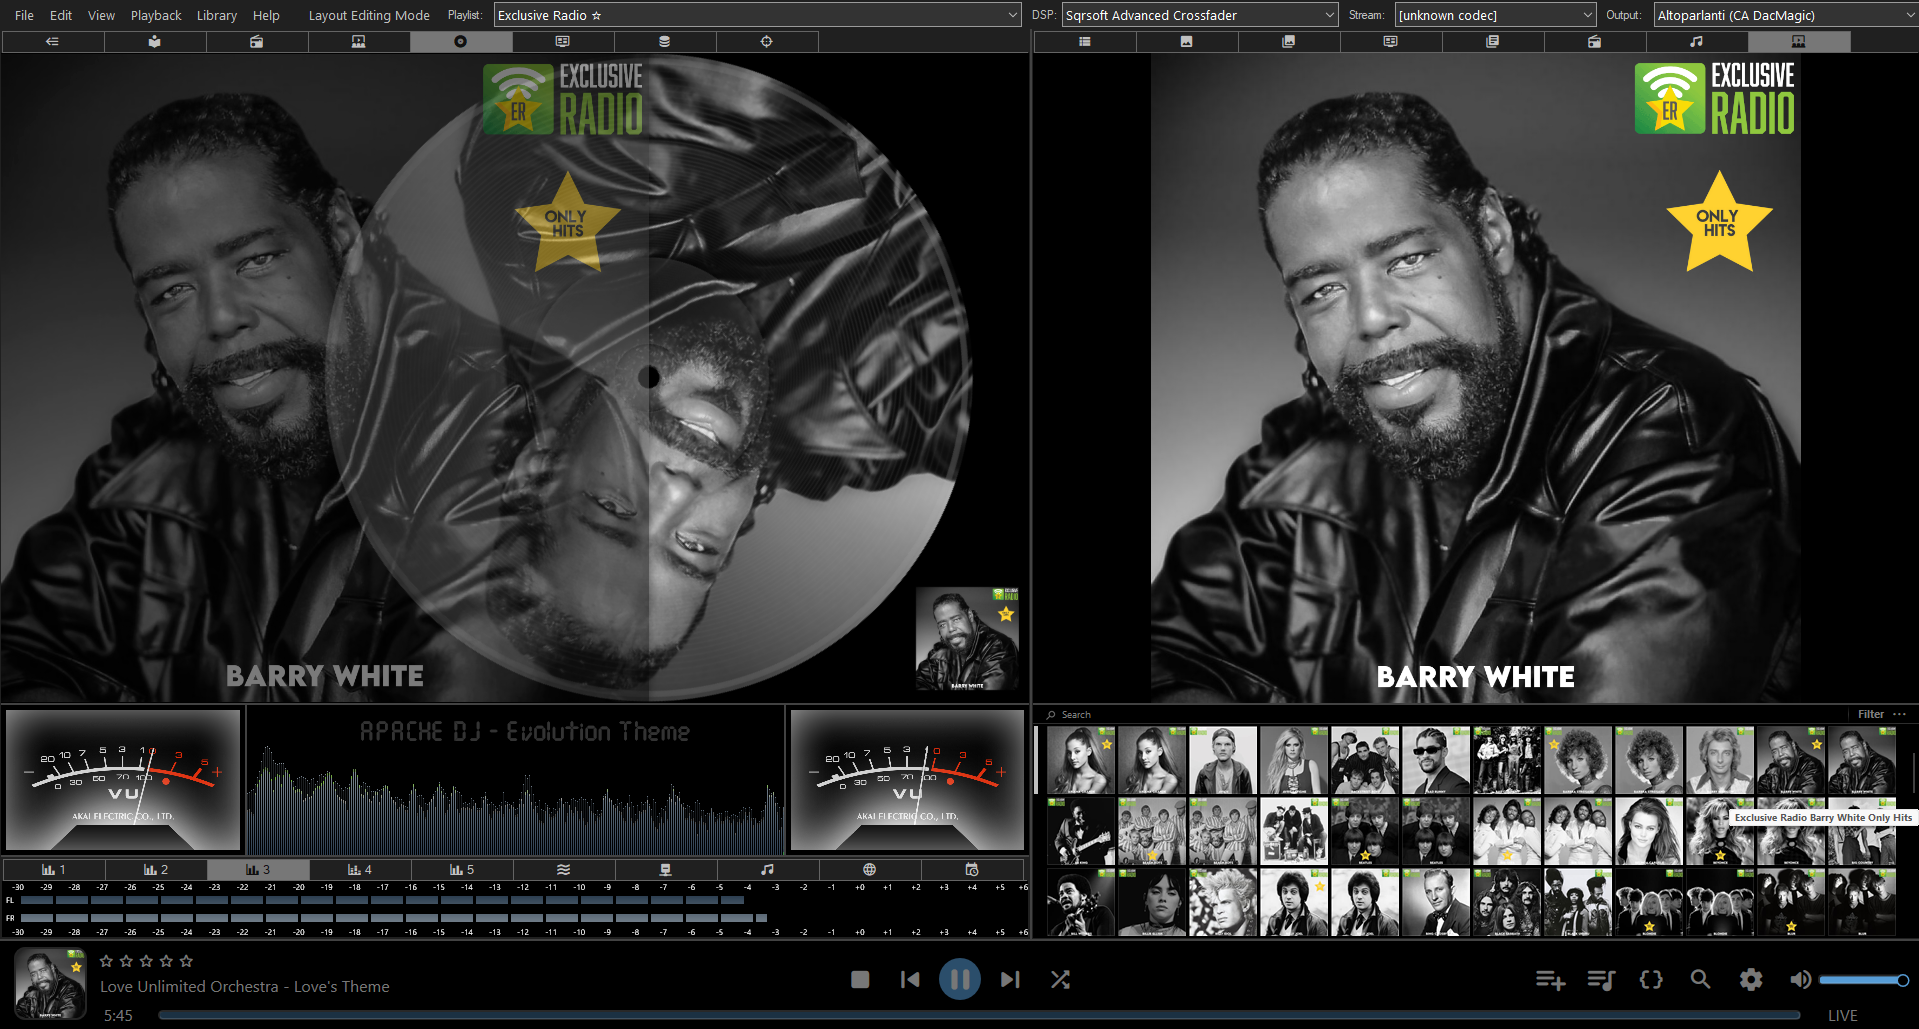Screen dimensions: 1919x1029
Task: Rate track three stars
Action: tap(146, 961)
